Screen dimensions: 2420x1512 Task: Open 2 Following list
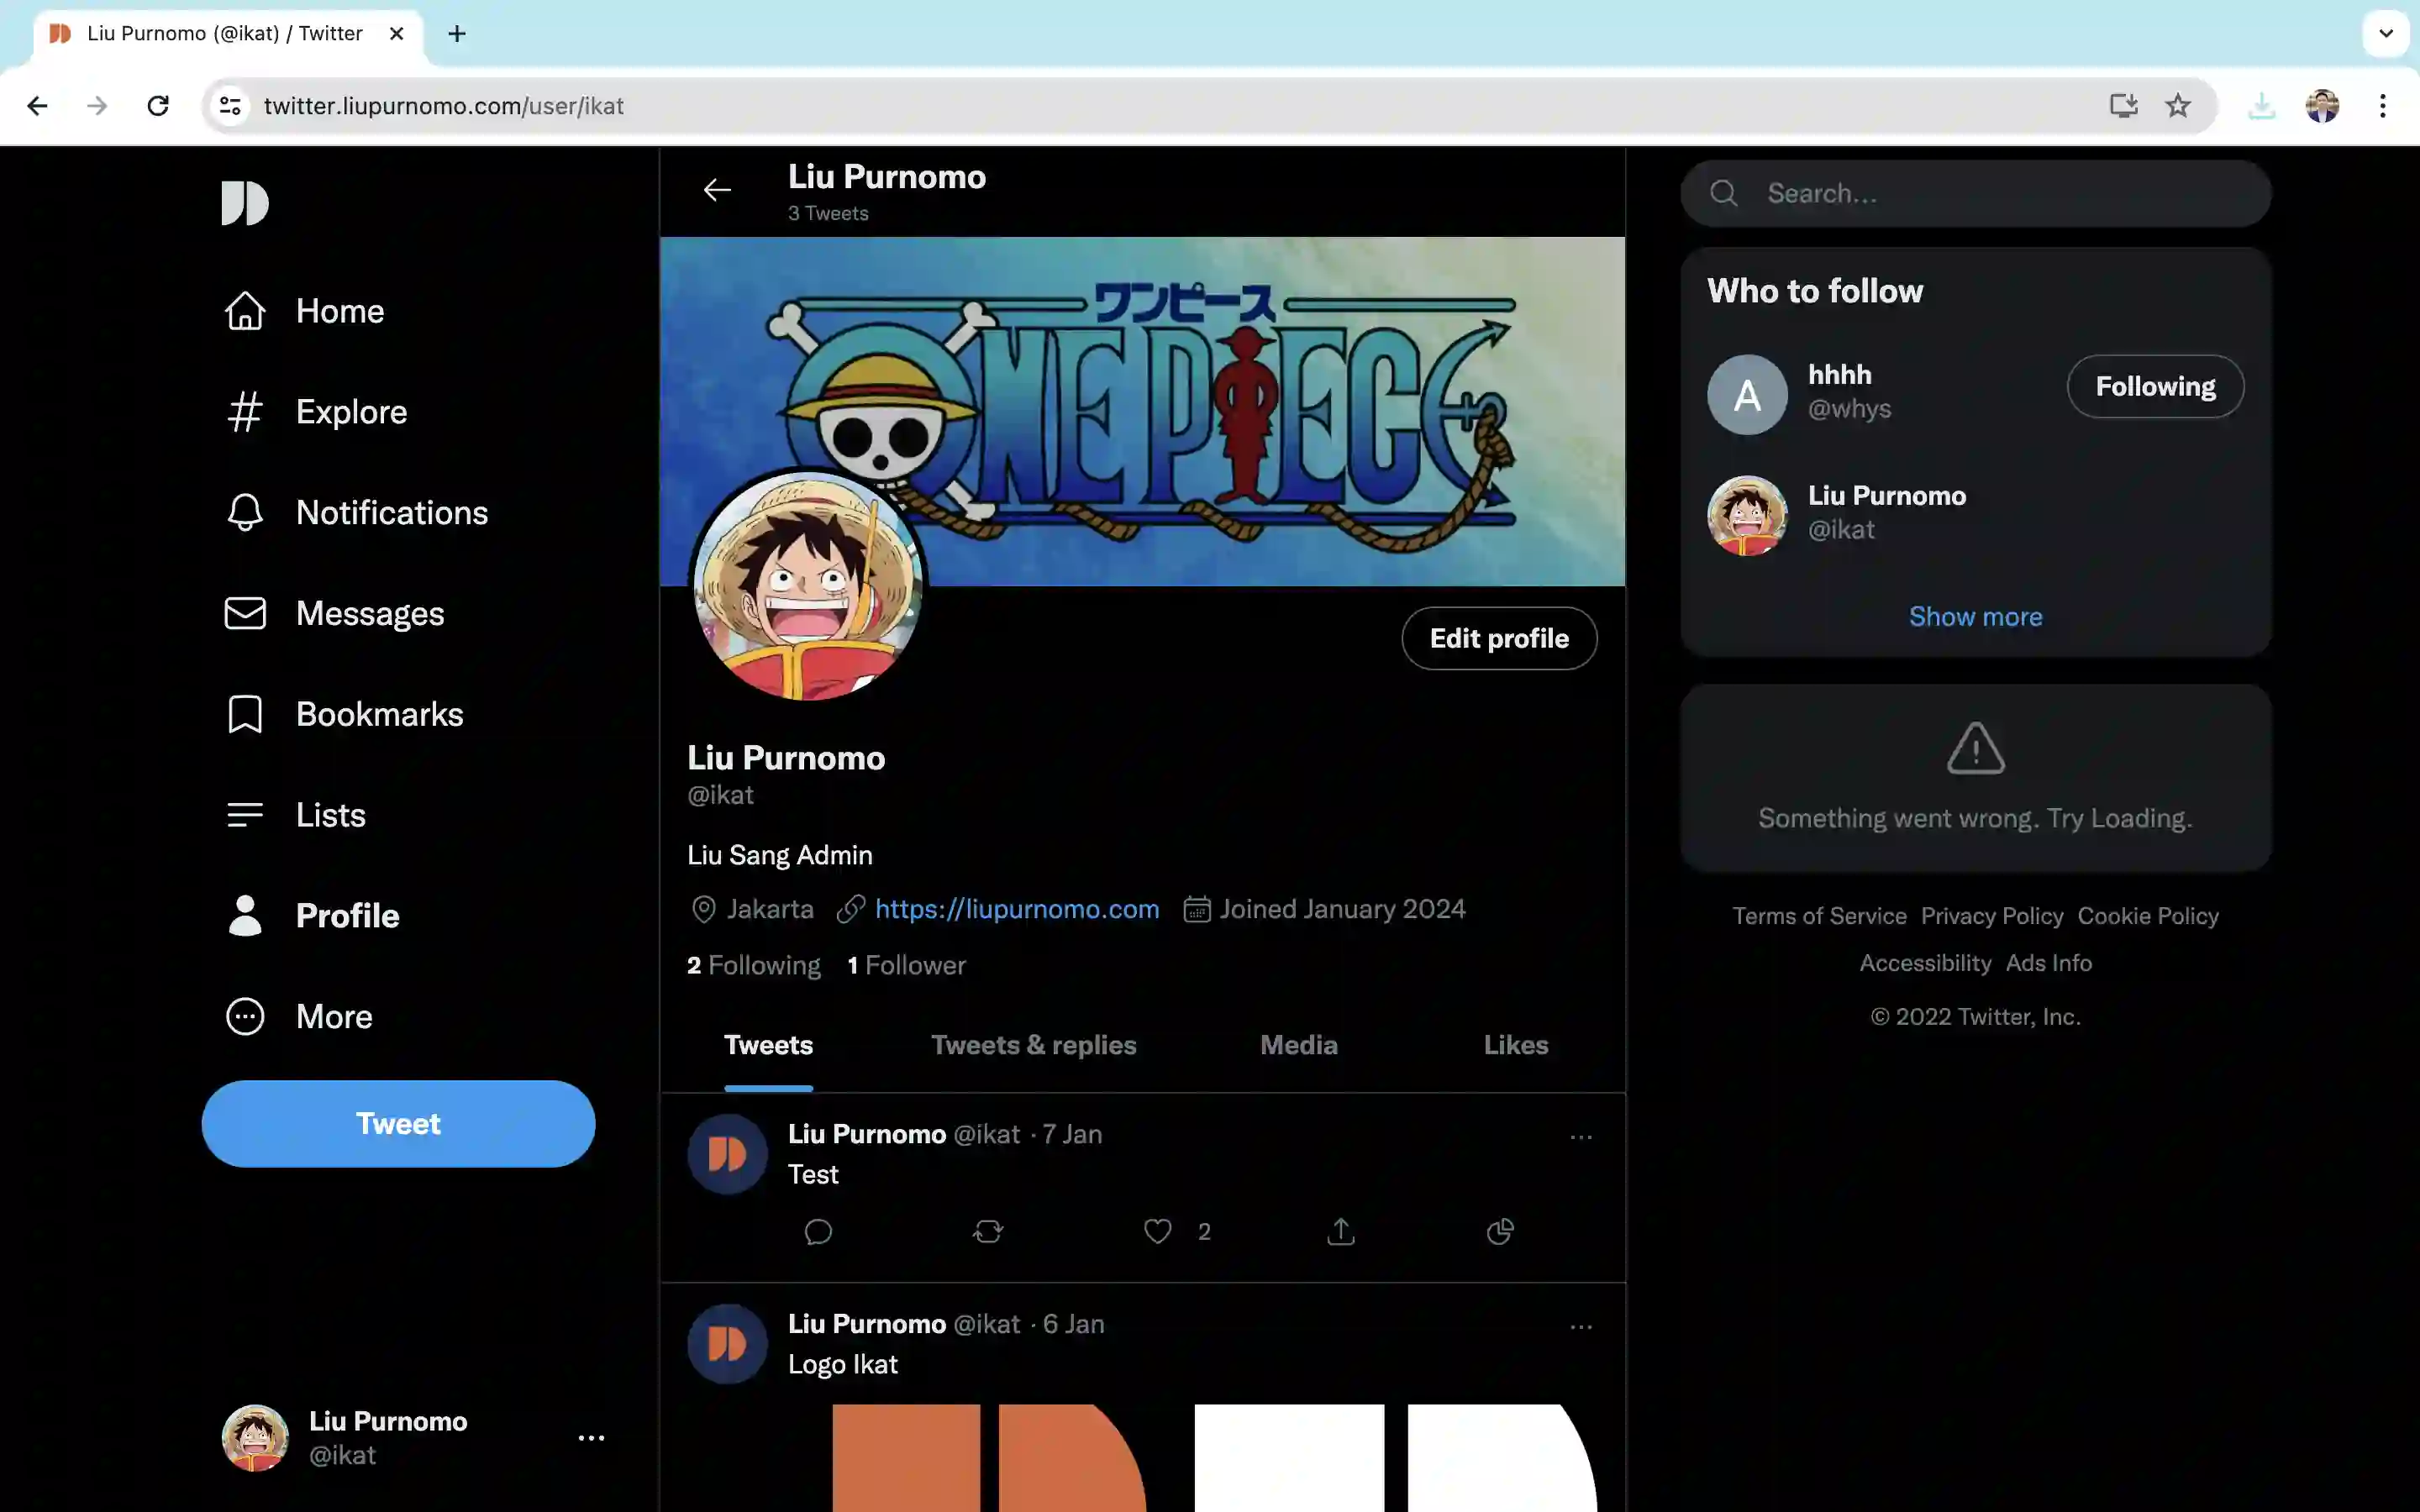coord(754,965)
